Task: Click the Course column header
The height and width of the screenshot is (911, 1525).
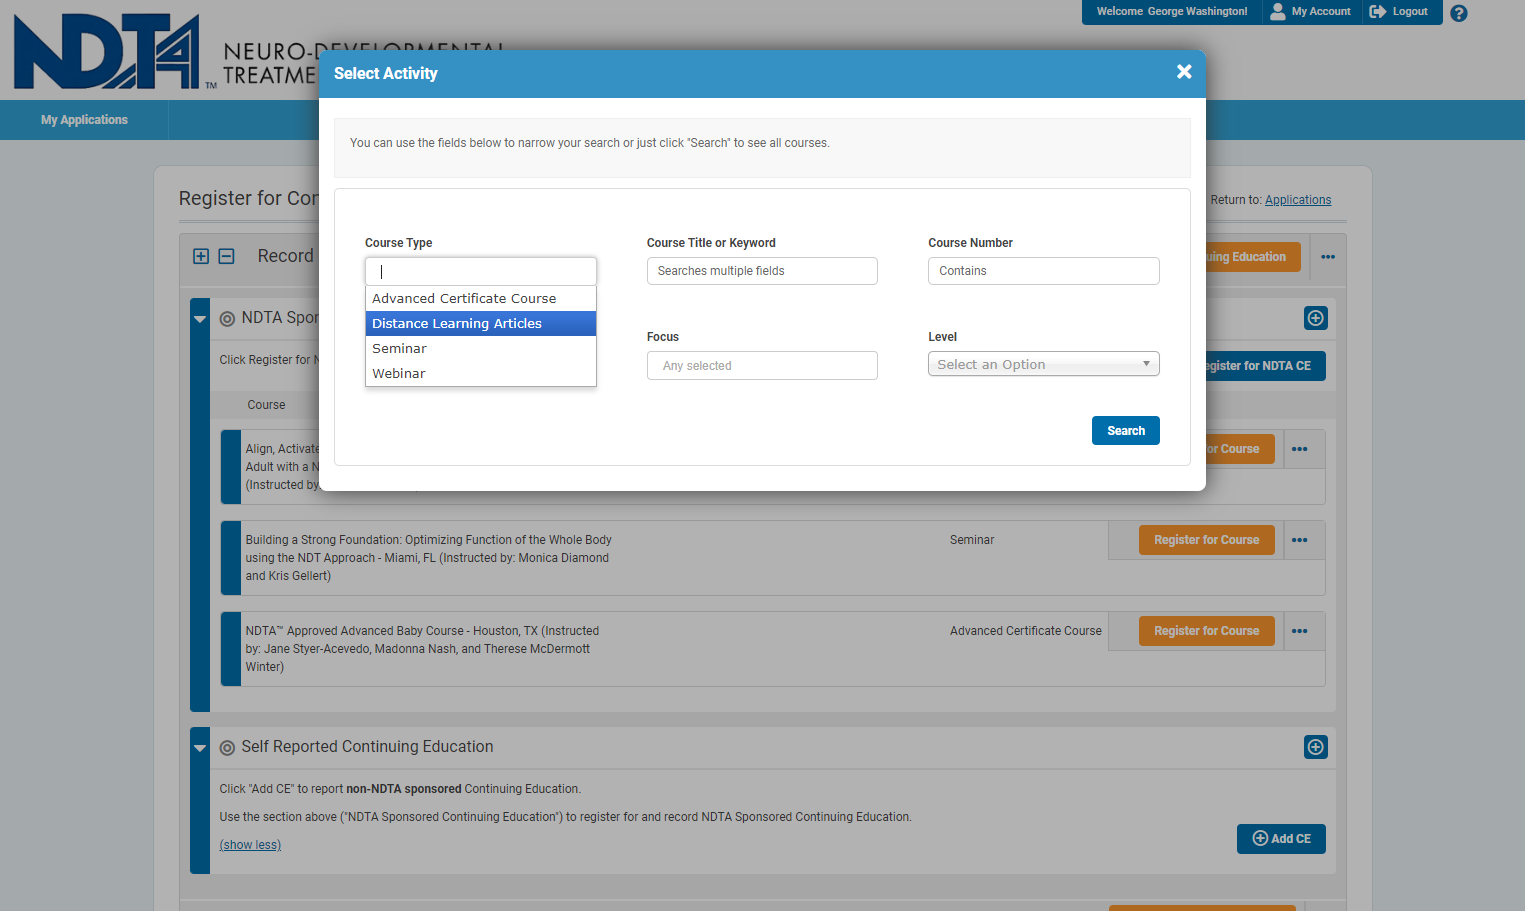Action: pos(266,405)
